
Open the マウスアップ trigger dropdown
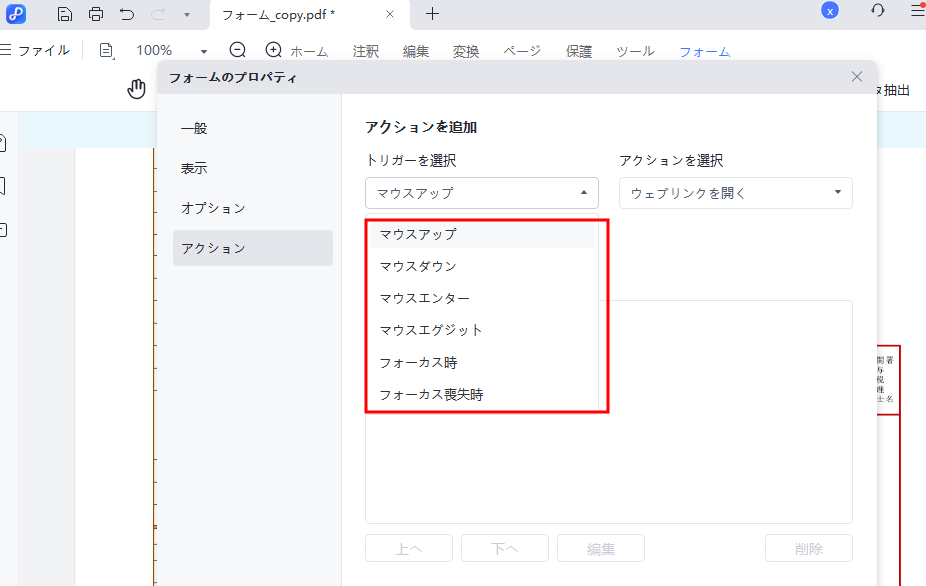(481, 192)
